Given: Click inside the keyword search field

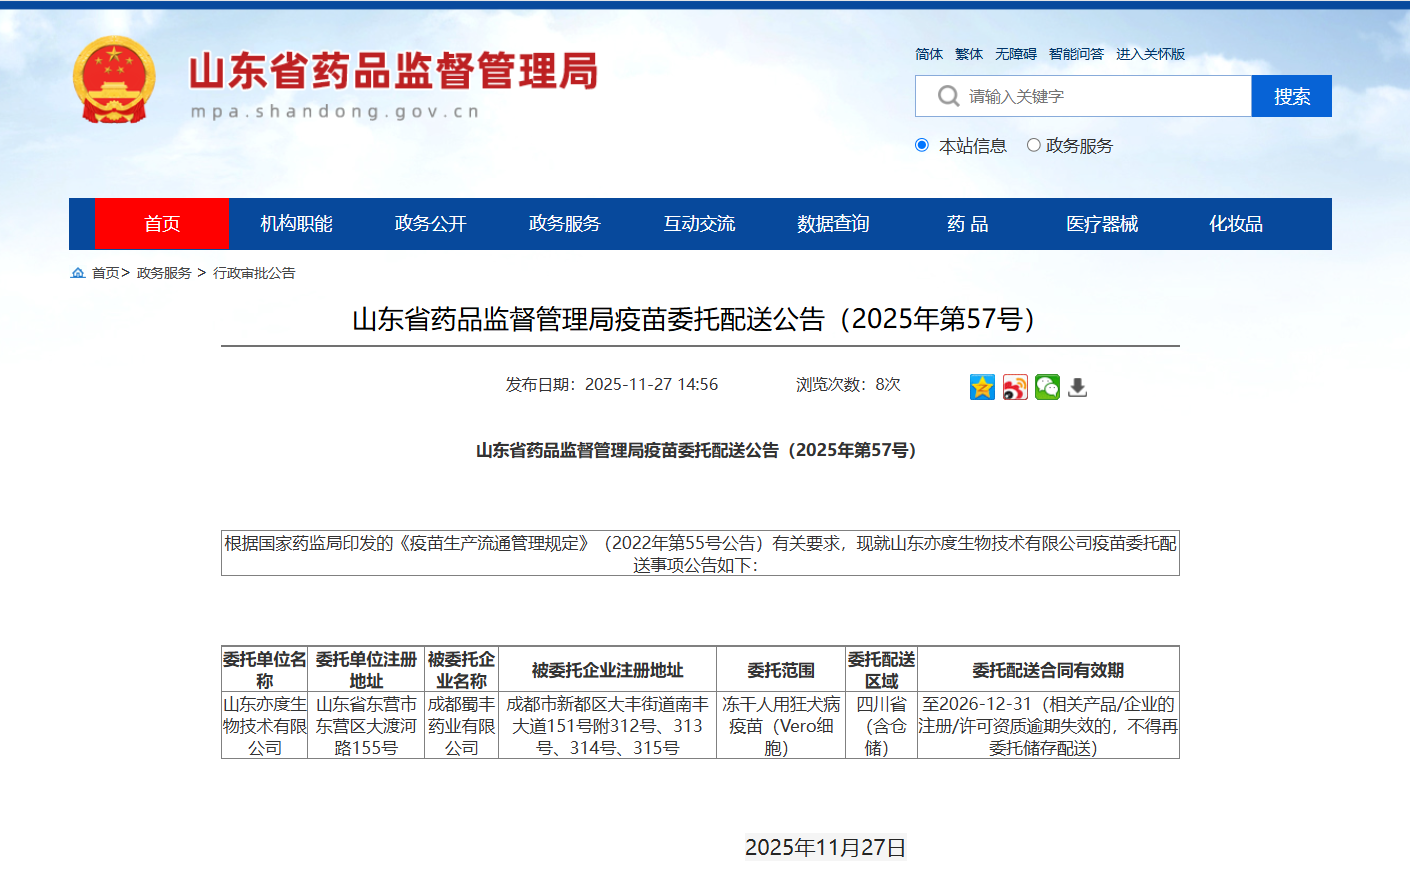Looking at the screenshot, I should pos(1080,96).
